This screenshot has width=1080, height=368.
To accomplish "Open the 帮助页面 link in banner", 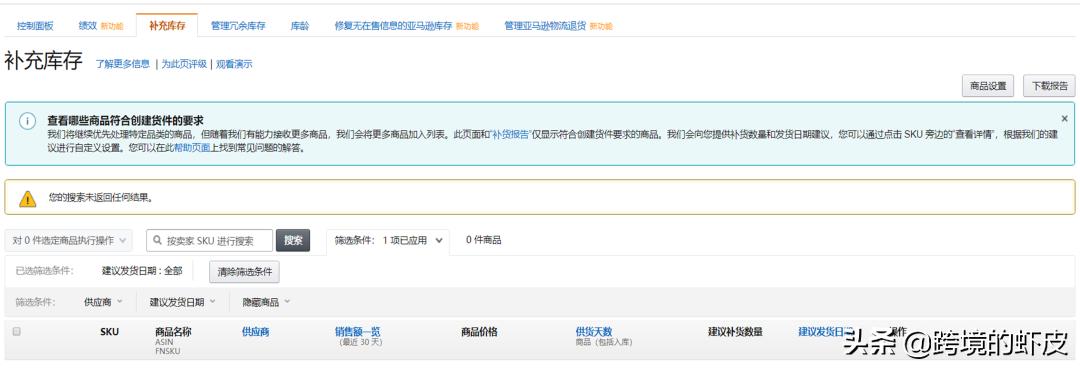I will pyautogui.click(x=191, y=147).
